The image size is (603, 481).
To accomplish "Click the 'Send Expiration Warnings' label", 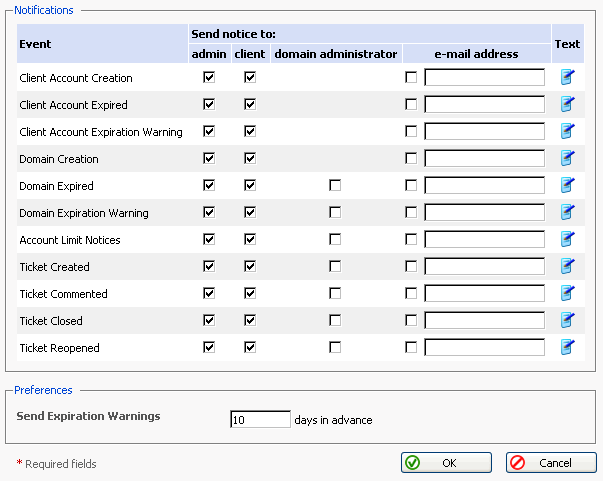I will tap(88, 416).
